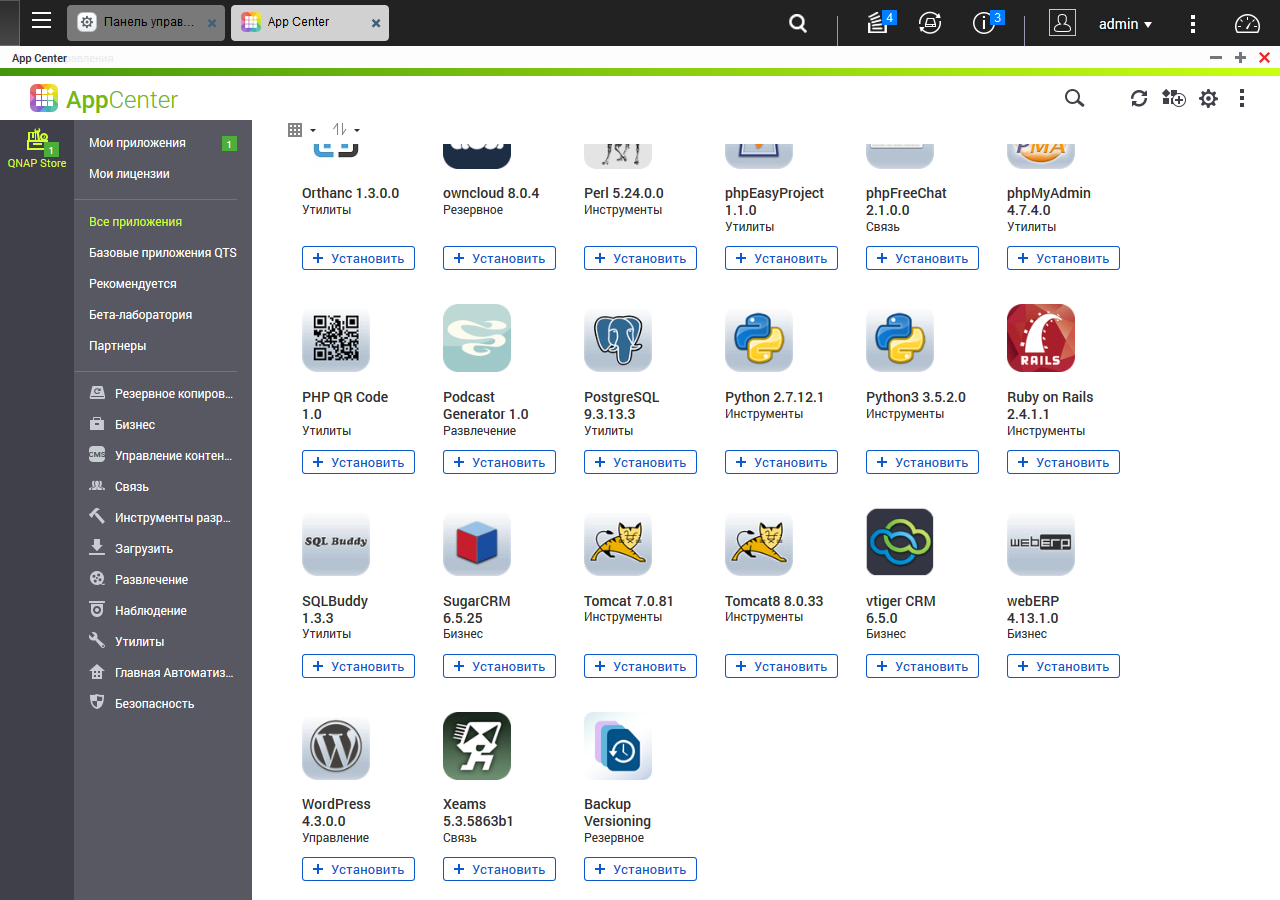Viewport: 1280px width, 900px height.
Task: Open the dashboard gauge icon in top bar
Action: [1248, 24]
